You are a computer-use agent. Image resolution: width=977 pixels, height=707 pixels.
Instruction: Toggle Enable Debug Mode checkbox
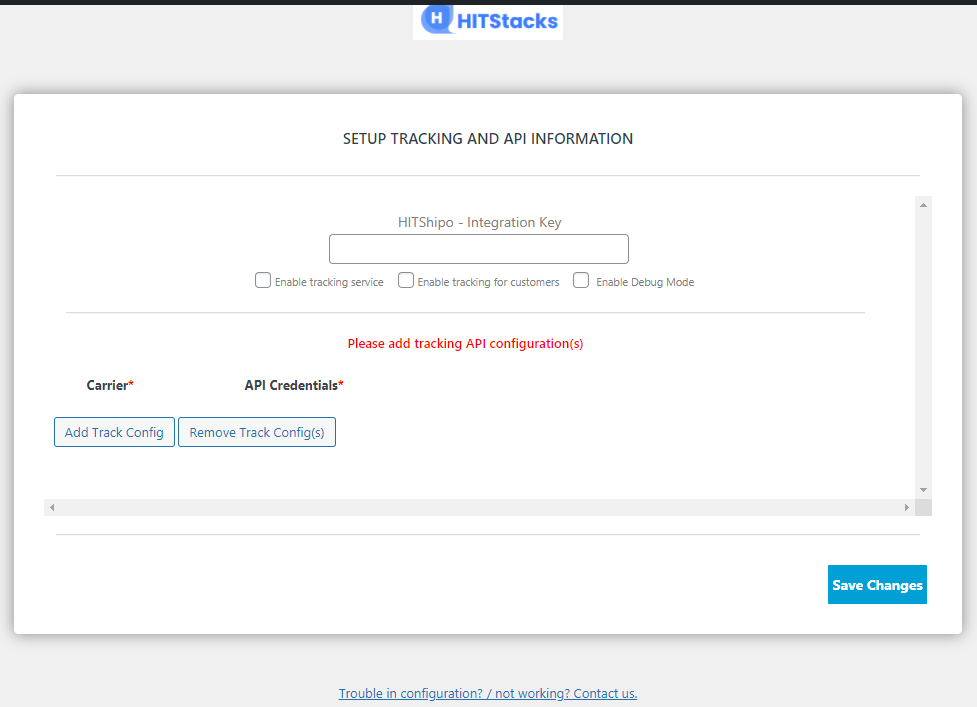581,280
